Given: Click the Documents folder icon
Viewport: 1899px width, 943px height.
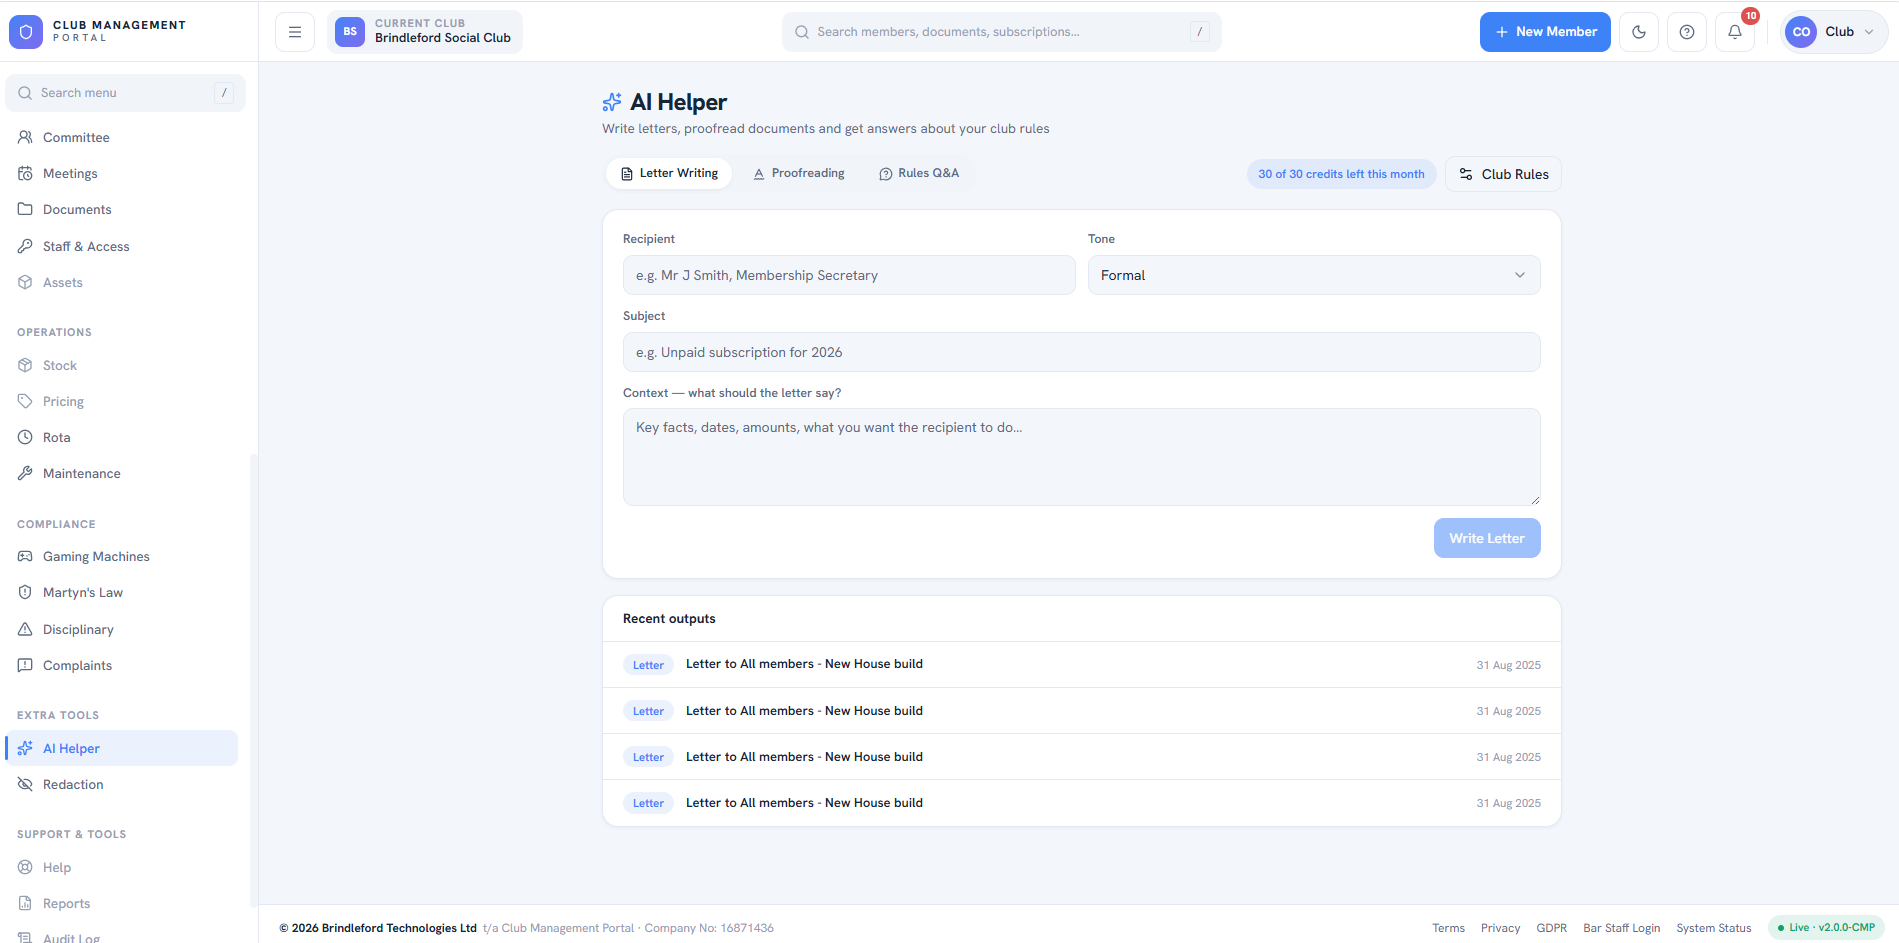Looking at the screenshot, I should tap(25, 209).
